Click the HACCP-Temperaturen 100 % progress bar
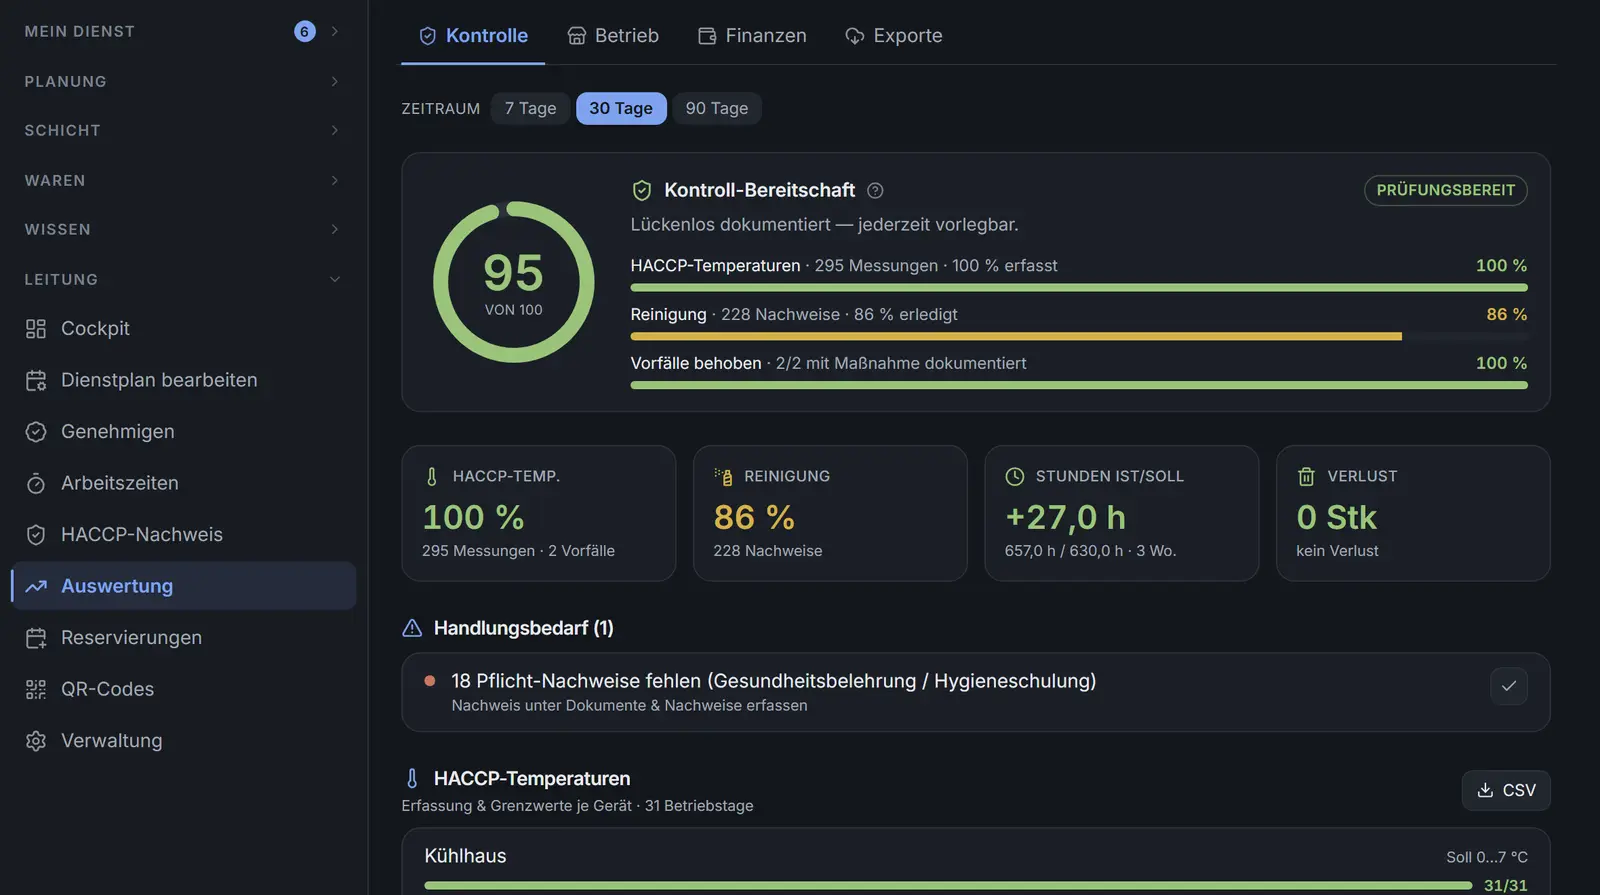The image size is (1600, 895). (1079, 288)
